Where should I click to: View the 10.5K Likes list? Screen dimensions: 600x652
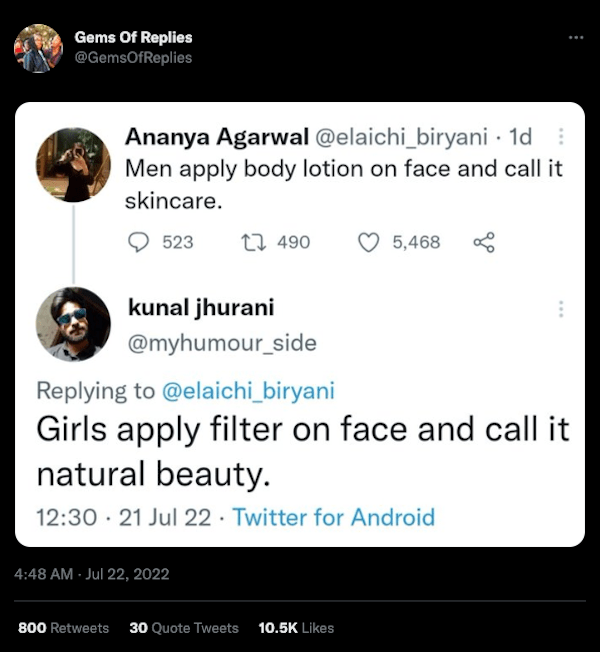pyautogui.click(x=296, y=628)
